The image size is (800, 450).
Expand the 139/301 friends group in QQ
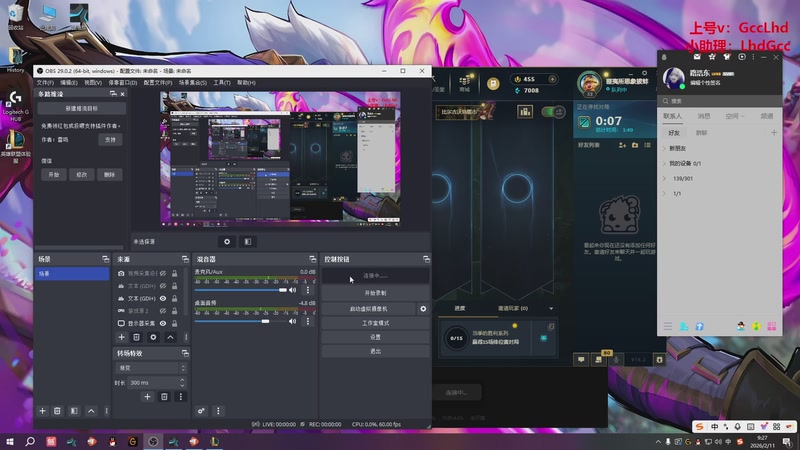pyautogui.click(x=664, y=179)
